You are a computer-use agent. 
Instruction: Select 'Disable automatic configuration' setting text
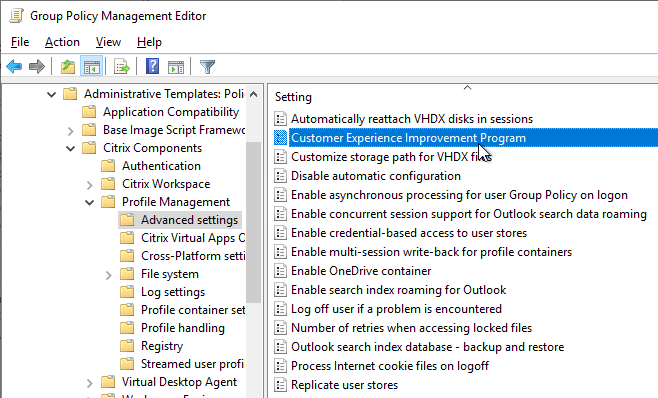coord(376,176)
